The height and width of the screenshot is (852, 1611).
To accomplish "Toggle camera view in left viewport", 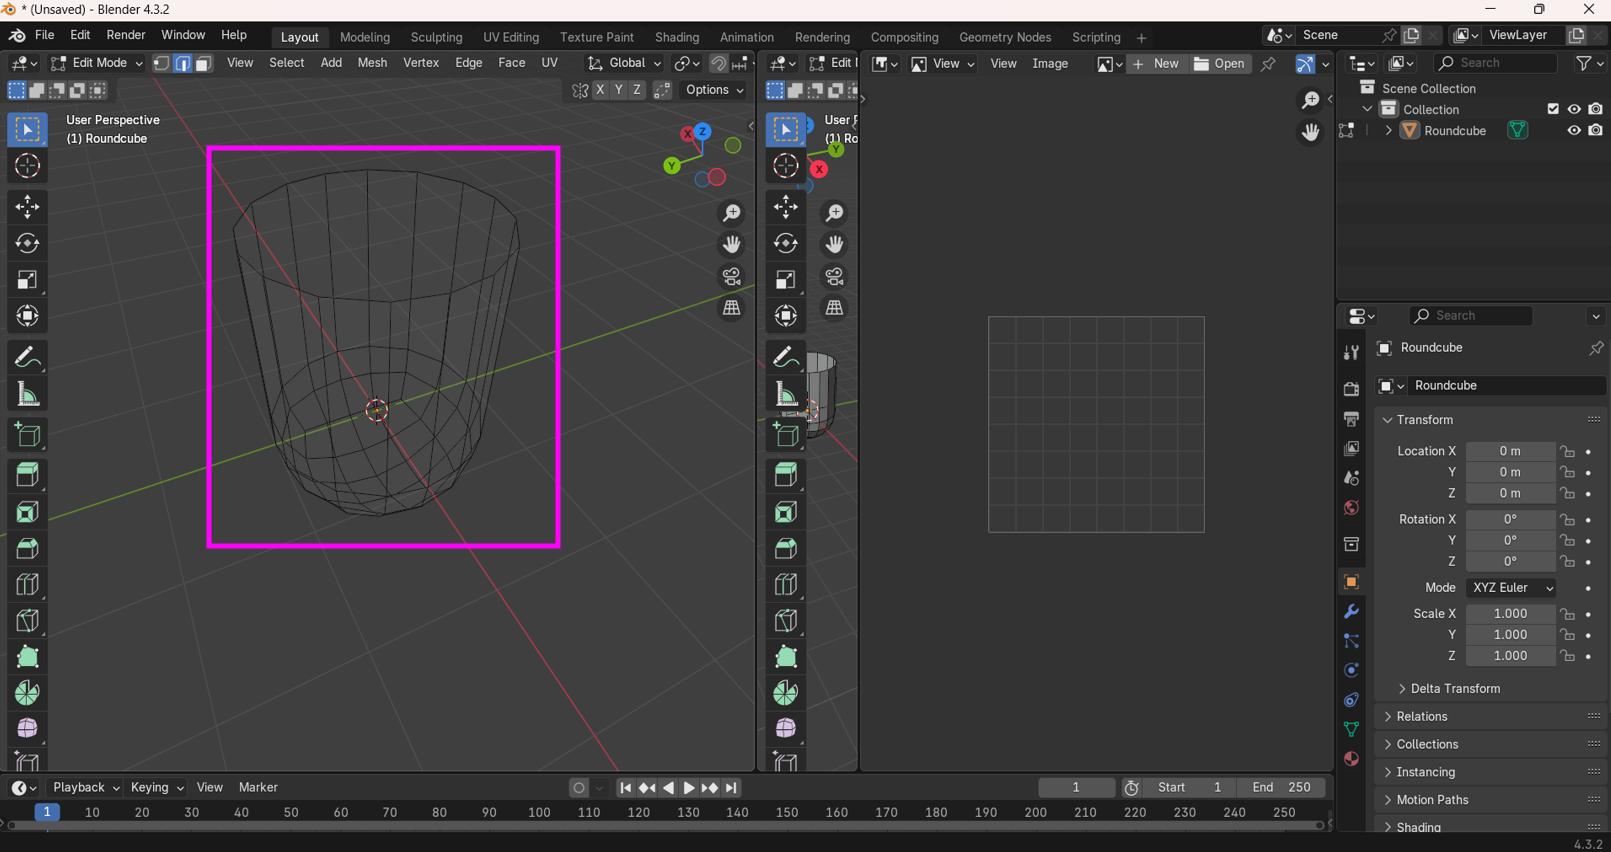I will pyautogui.click(x=732, y=277).
